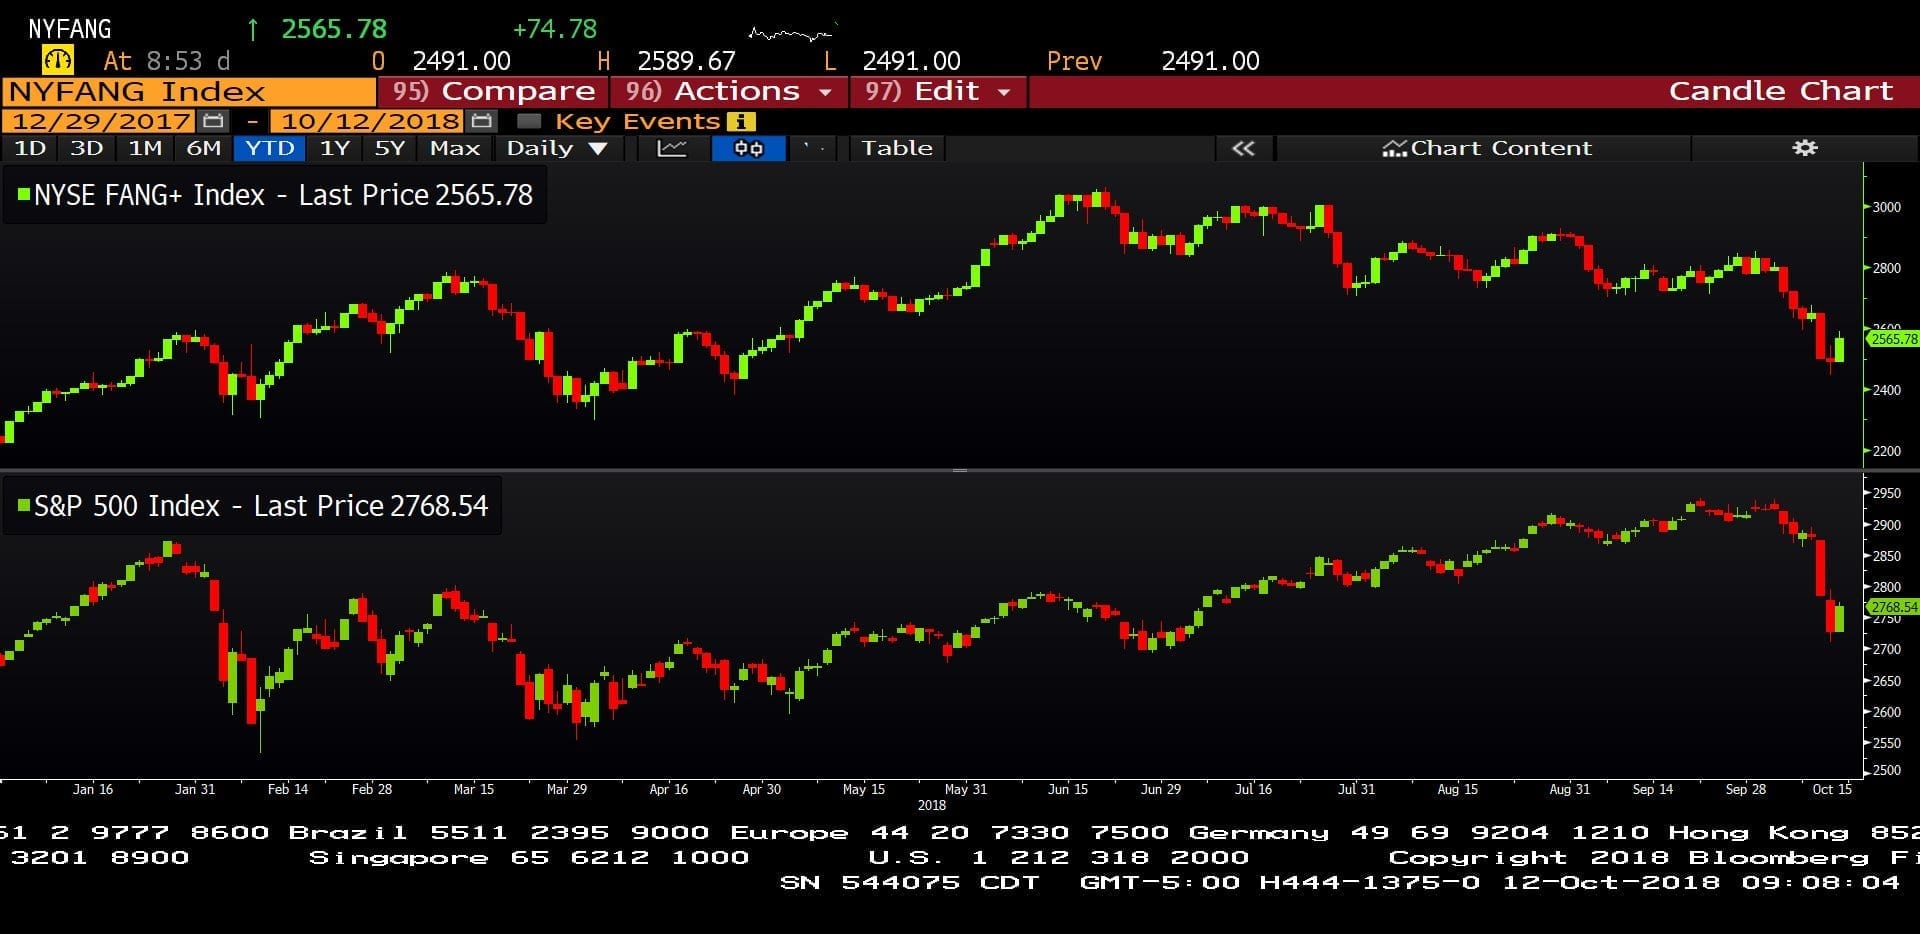Open the start date calendar picker icon
Viewport: 1920px width, 934px height.
[x=212, y=121]
